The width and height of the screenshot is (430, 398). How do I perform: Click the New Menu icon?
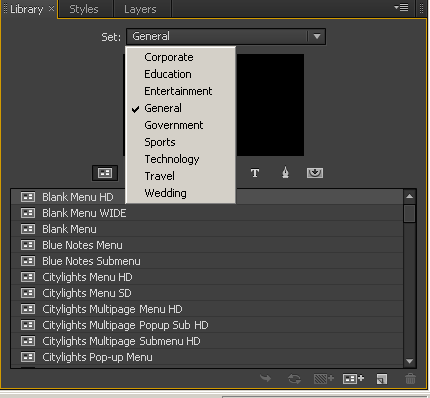353,379
